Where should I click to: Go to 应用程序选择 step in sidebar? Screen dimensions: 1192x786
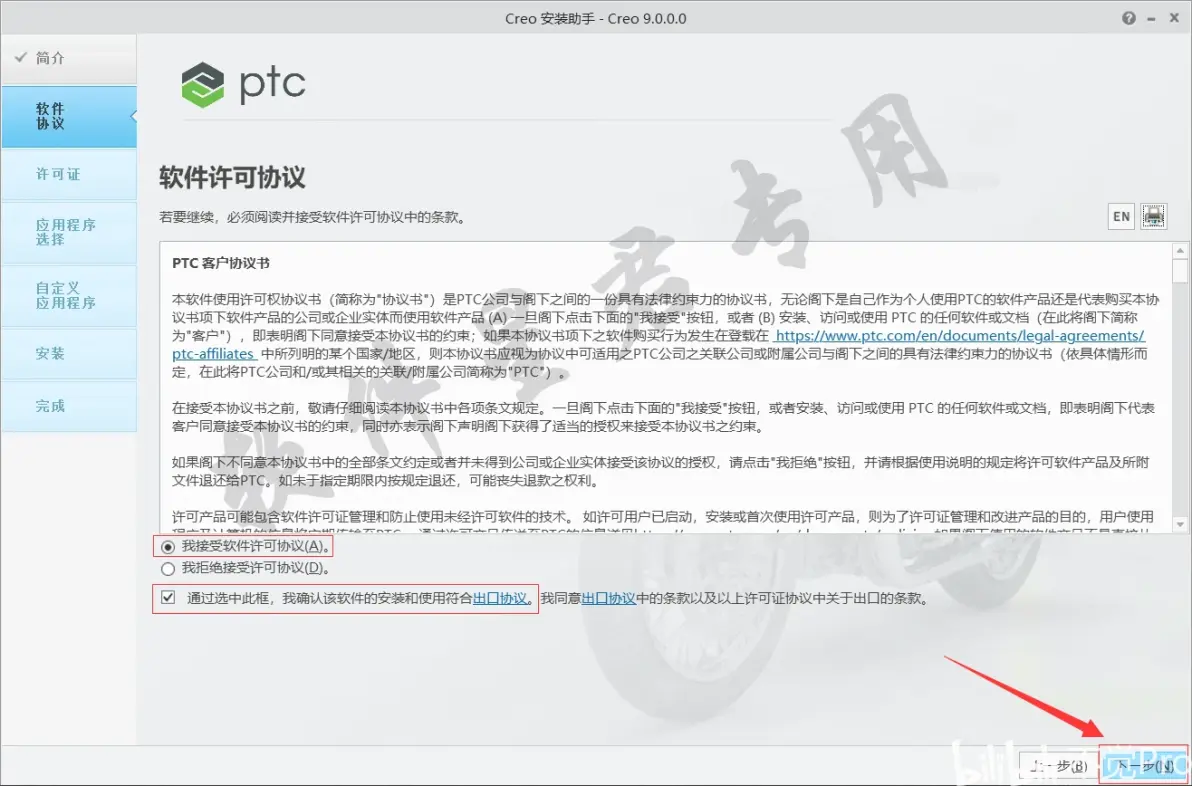(x=69, y=232)
